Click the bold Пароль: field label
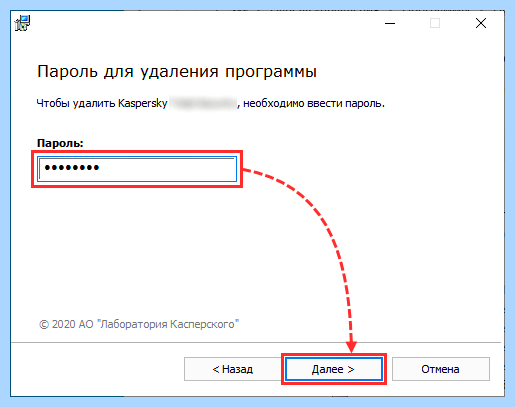Viewport: 515px width, 407px height. (60, 143)
